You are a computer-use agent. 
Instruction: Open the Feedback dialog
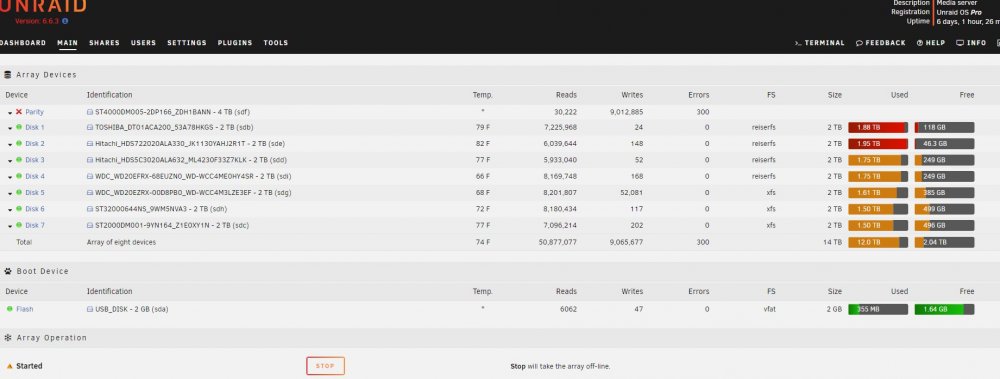pos(881,43)
